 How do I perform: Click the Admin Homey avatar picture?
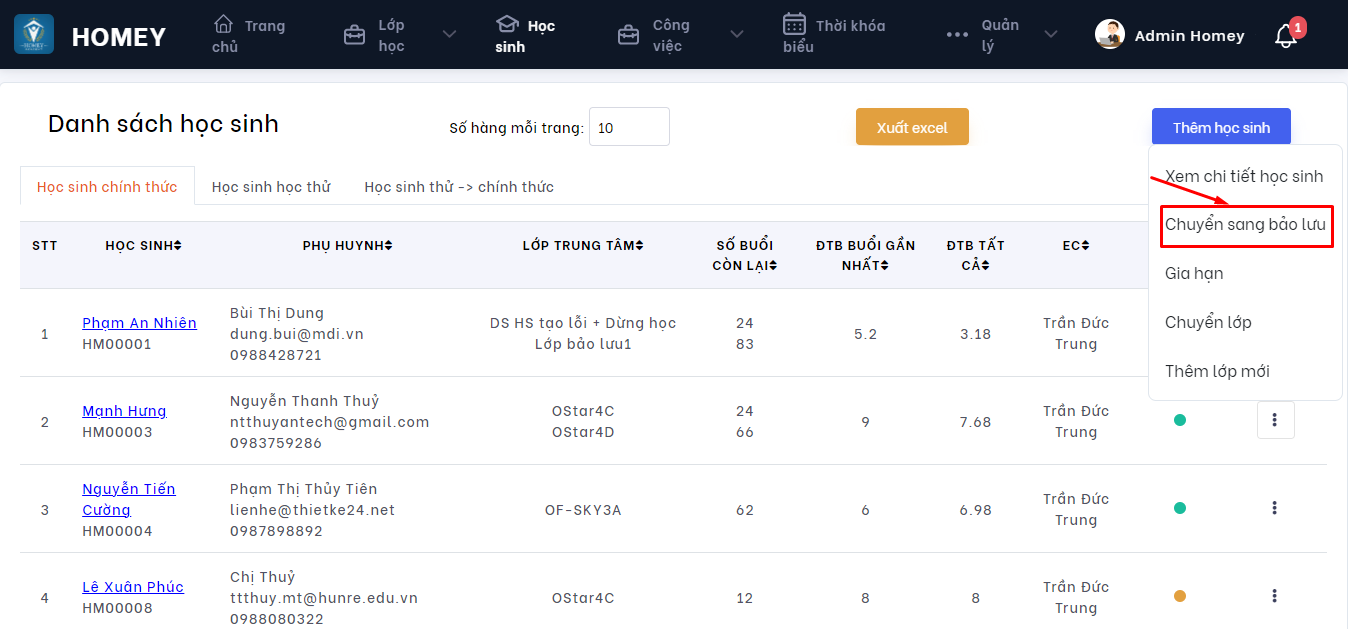(1110, 35)
